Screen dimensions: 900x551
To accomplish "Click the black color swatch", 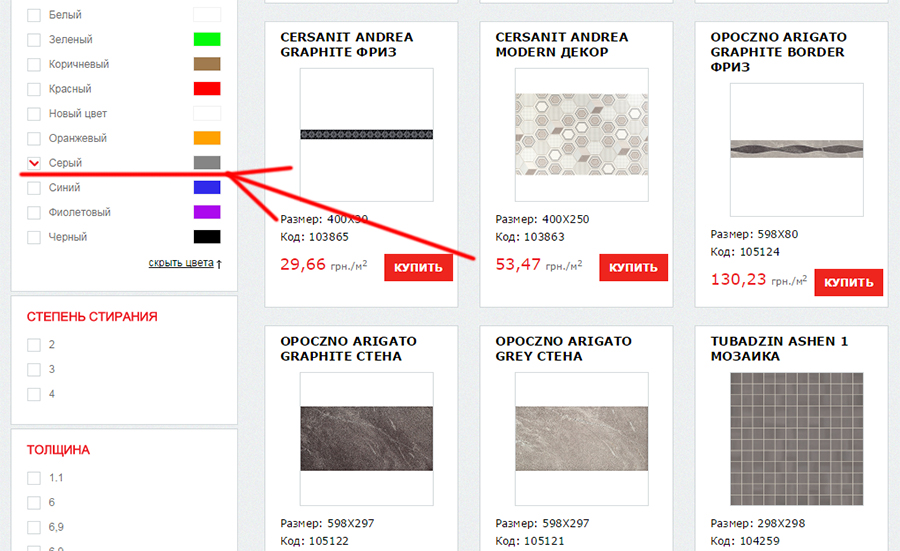I will click(207, 236).
